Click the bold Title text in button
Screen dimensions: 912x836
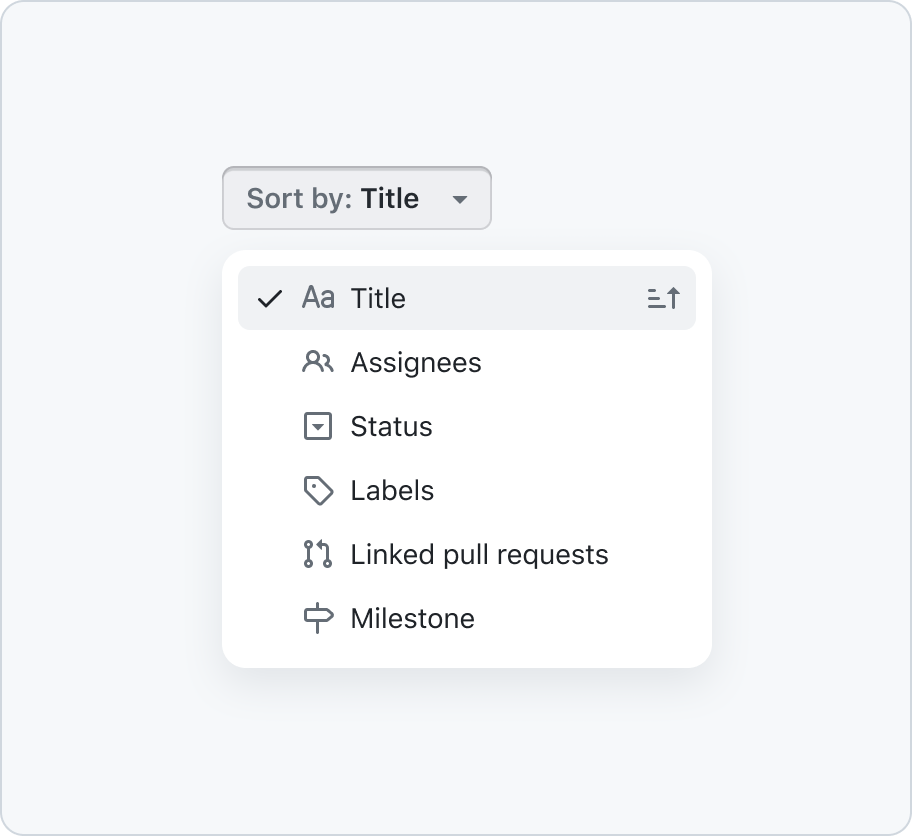point(390,198)
